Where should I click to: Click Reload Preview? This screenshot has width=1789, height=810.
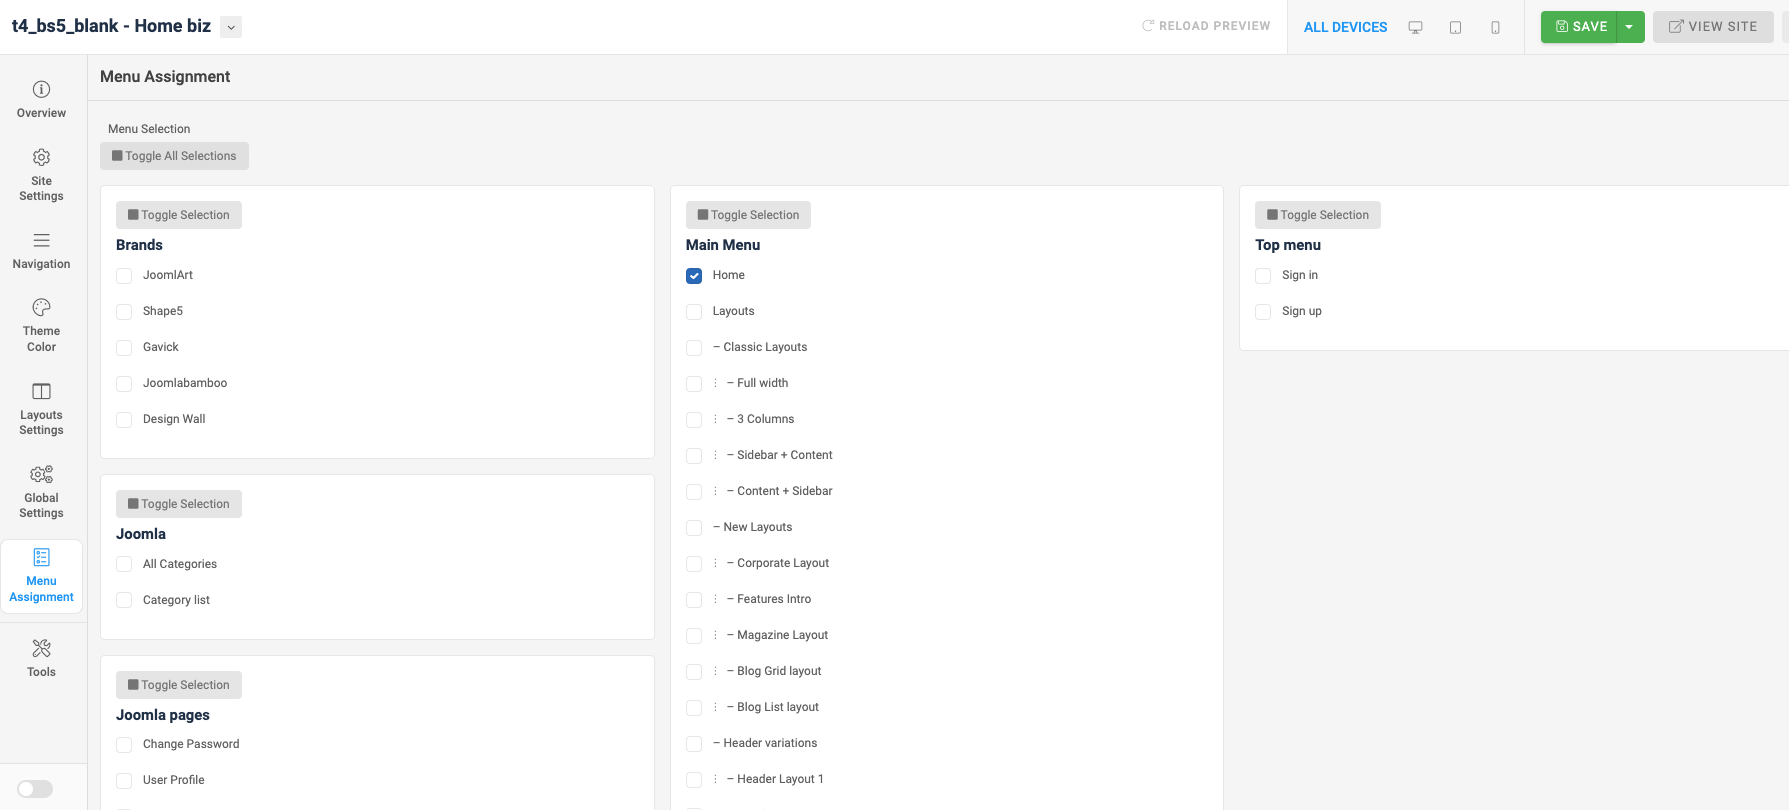(x=1206, y=26)
